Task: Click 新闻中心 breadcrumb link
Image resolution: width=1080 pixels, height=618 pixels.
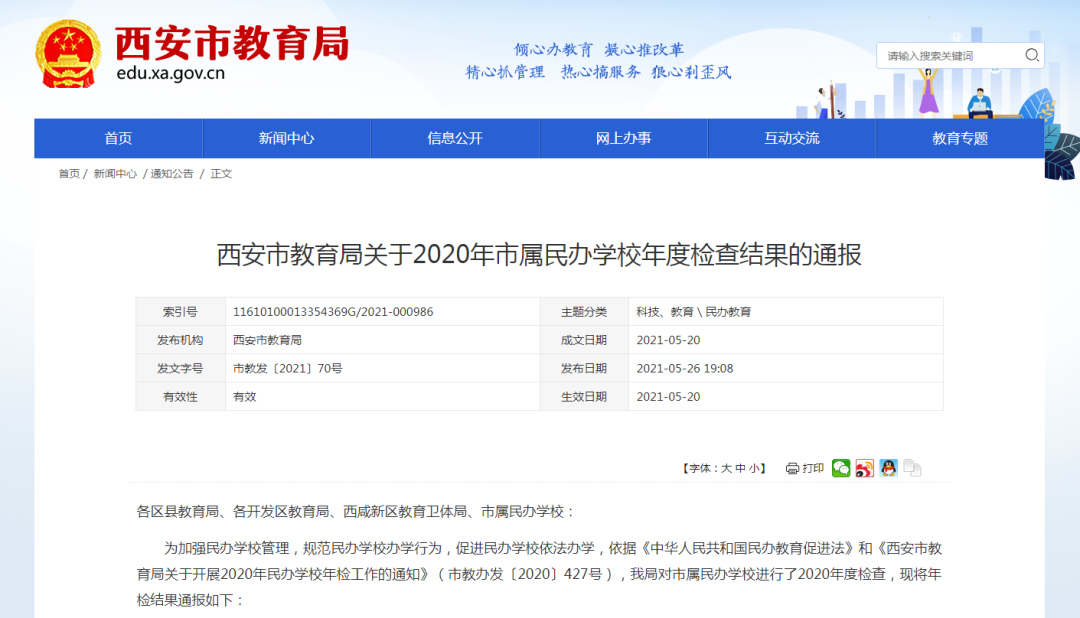Action: click(x=115, y=174)
